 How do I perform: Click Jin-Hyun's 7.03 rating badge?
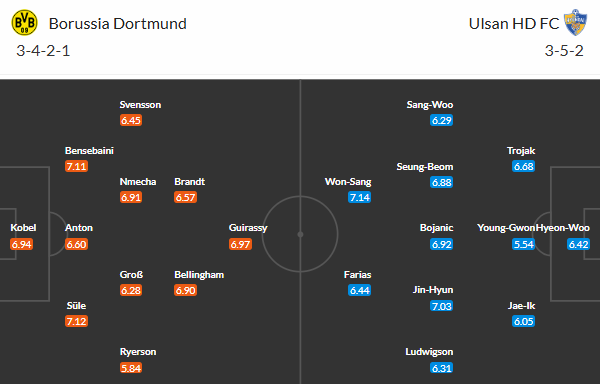[442, 306]
